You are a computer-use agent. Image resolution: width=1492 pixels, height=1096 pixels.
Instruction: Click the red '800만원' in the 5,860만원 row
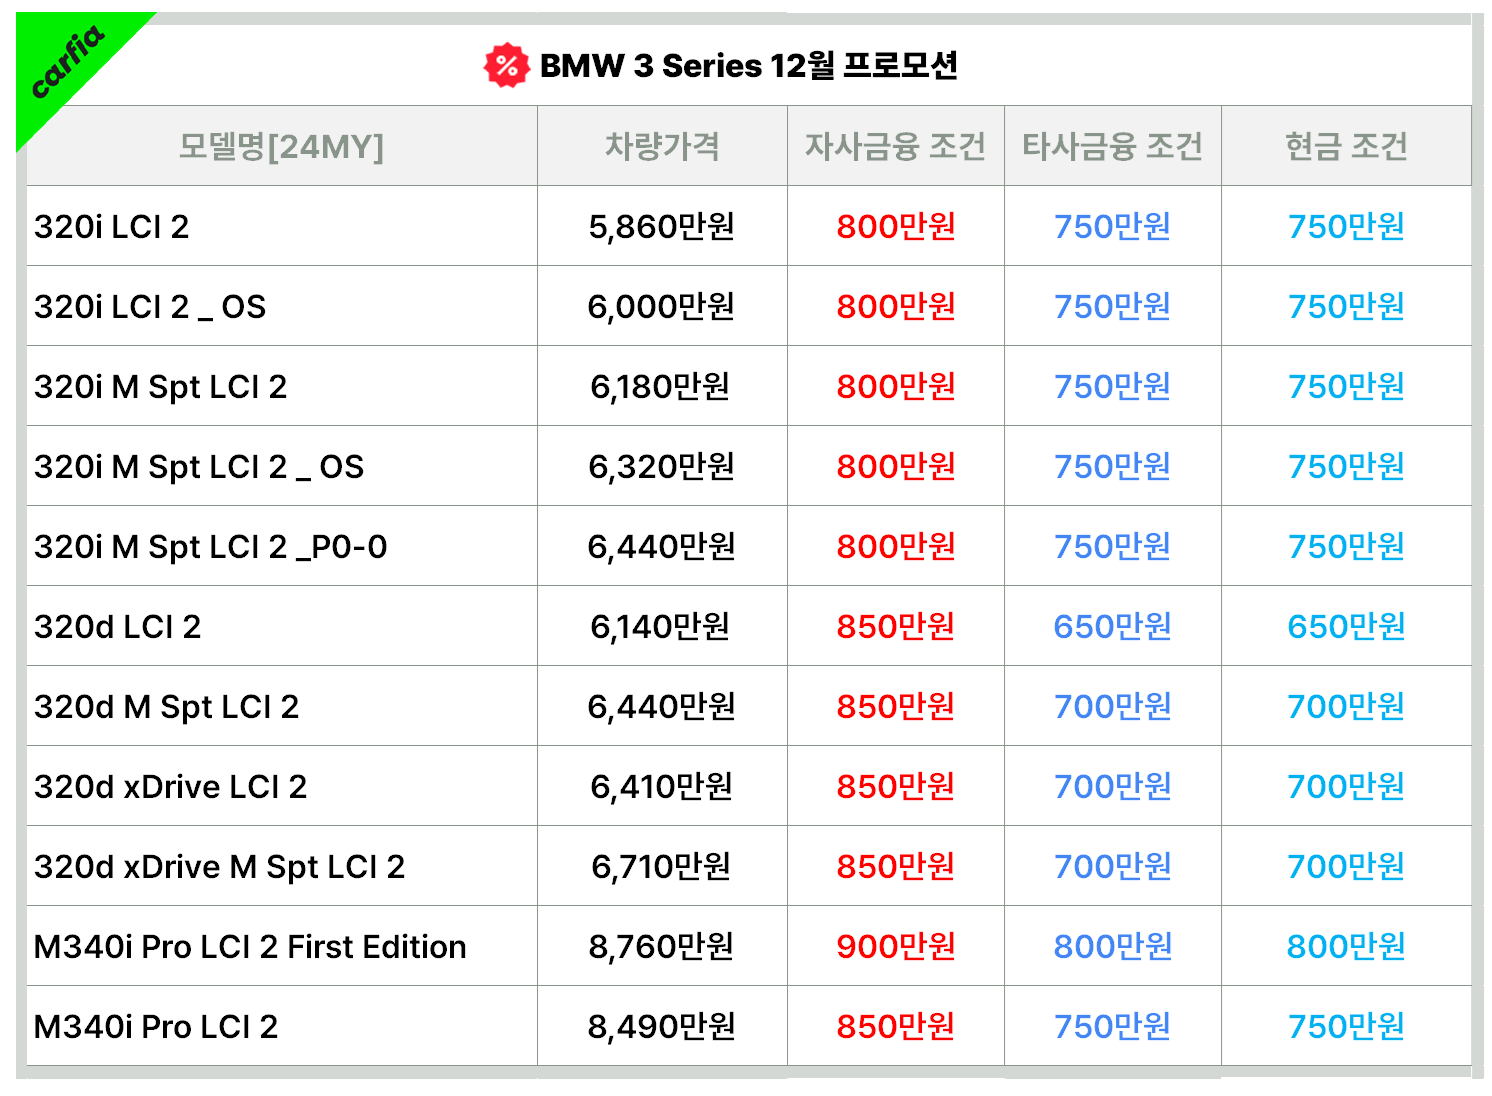pos(896,227)
